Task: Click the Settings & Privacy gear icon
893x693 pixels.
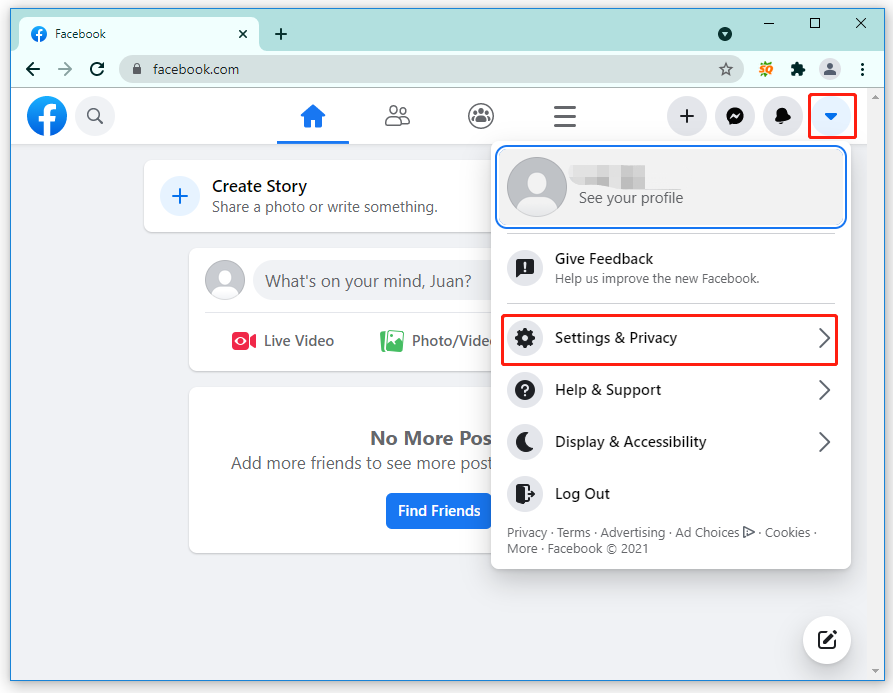Action: 525,338
